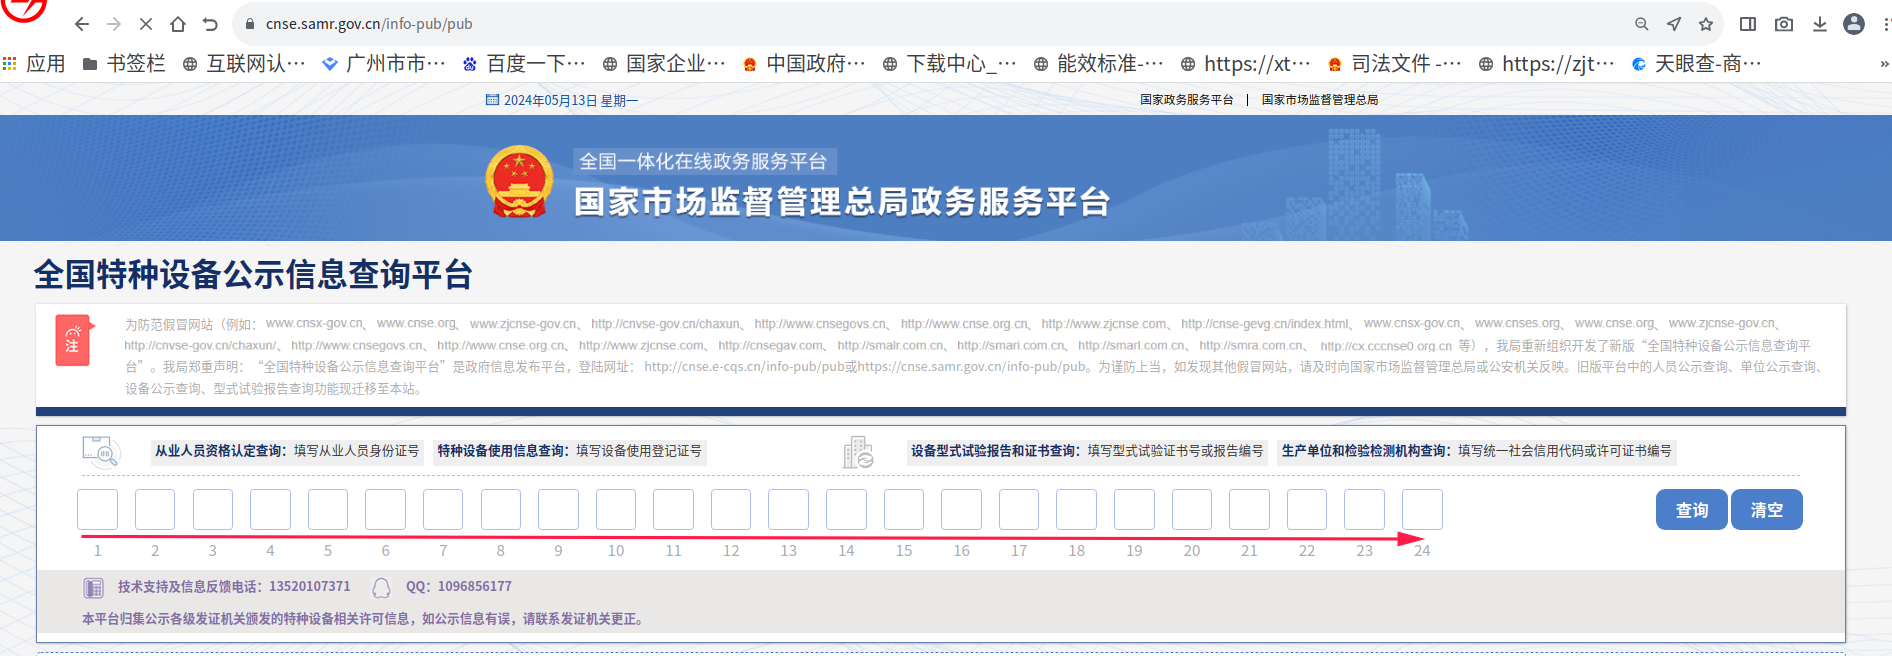The image size is (1892, 656).
Task: Click the browser back arrow
Action: tap(82, 24)
